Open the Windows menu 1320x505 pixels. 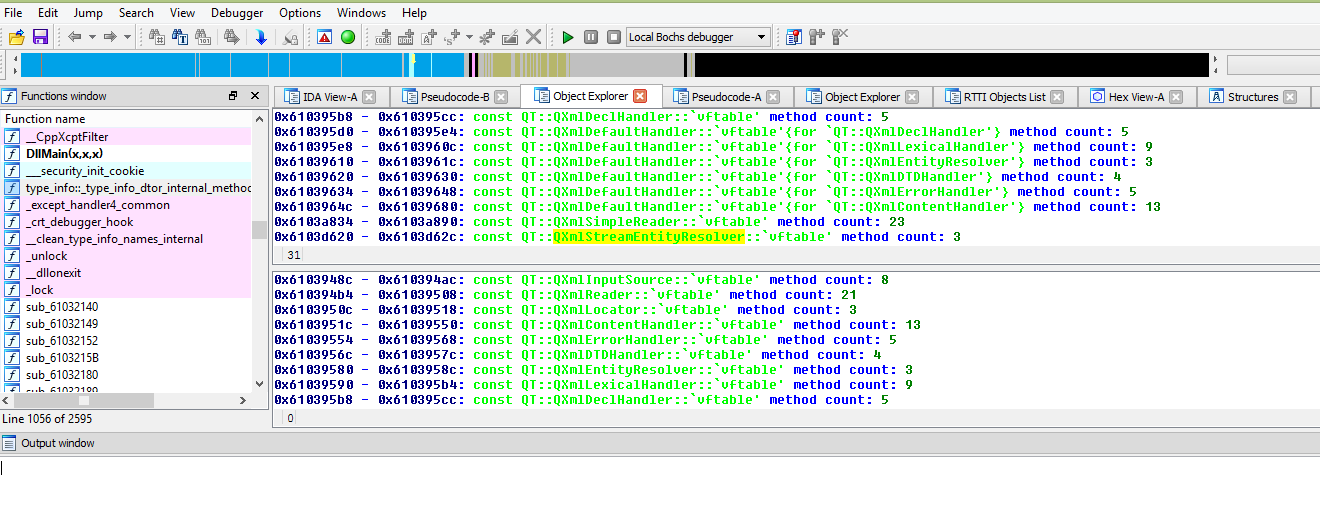click(x=361, y=13)
